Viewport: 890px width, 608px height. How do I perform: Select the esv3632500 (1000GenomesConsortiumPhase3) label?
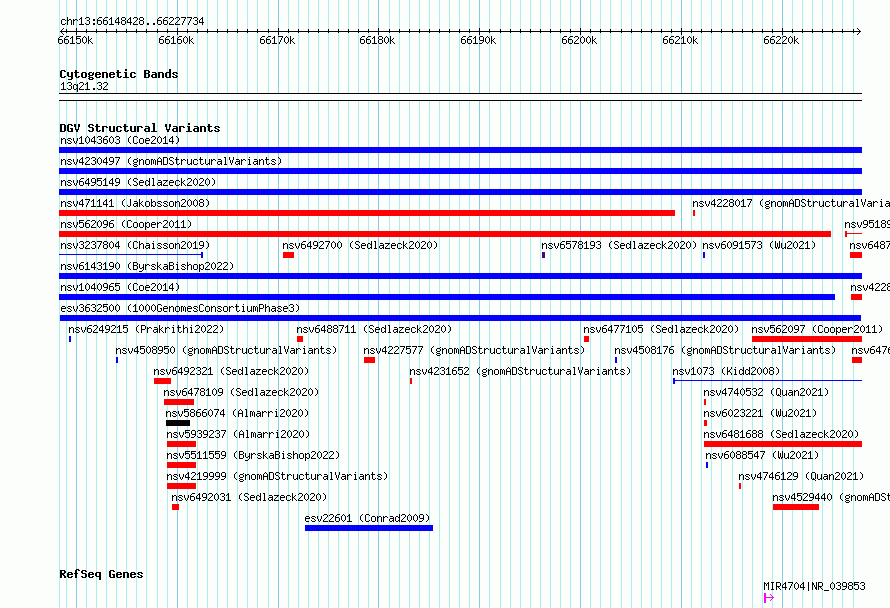[180, 308]
